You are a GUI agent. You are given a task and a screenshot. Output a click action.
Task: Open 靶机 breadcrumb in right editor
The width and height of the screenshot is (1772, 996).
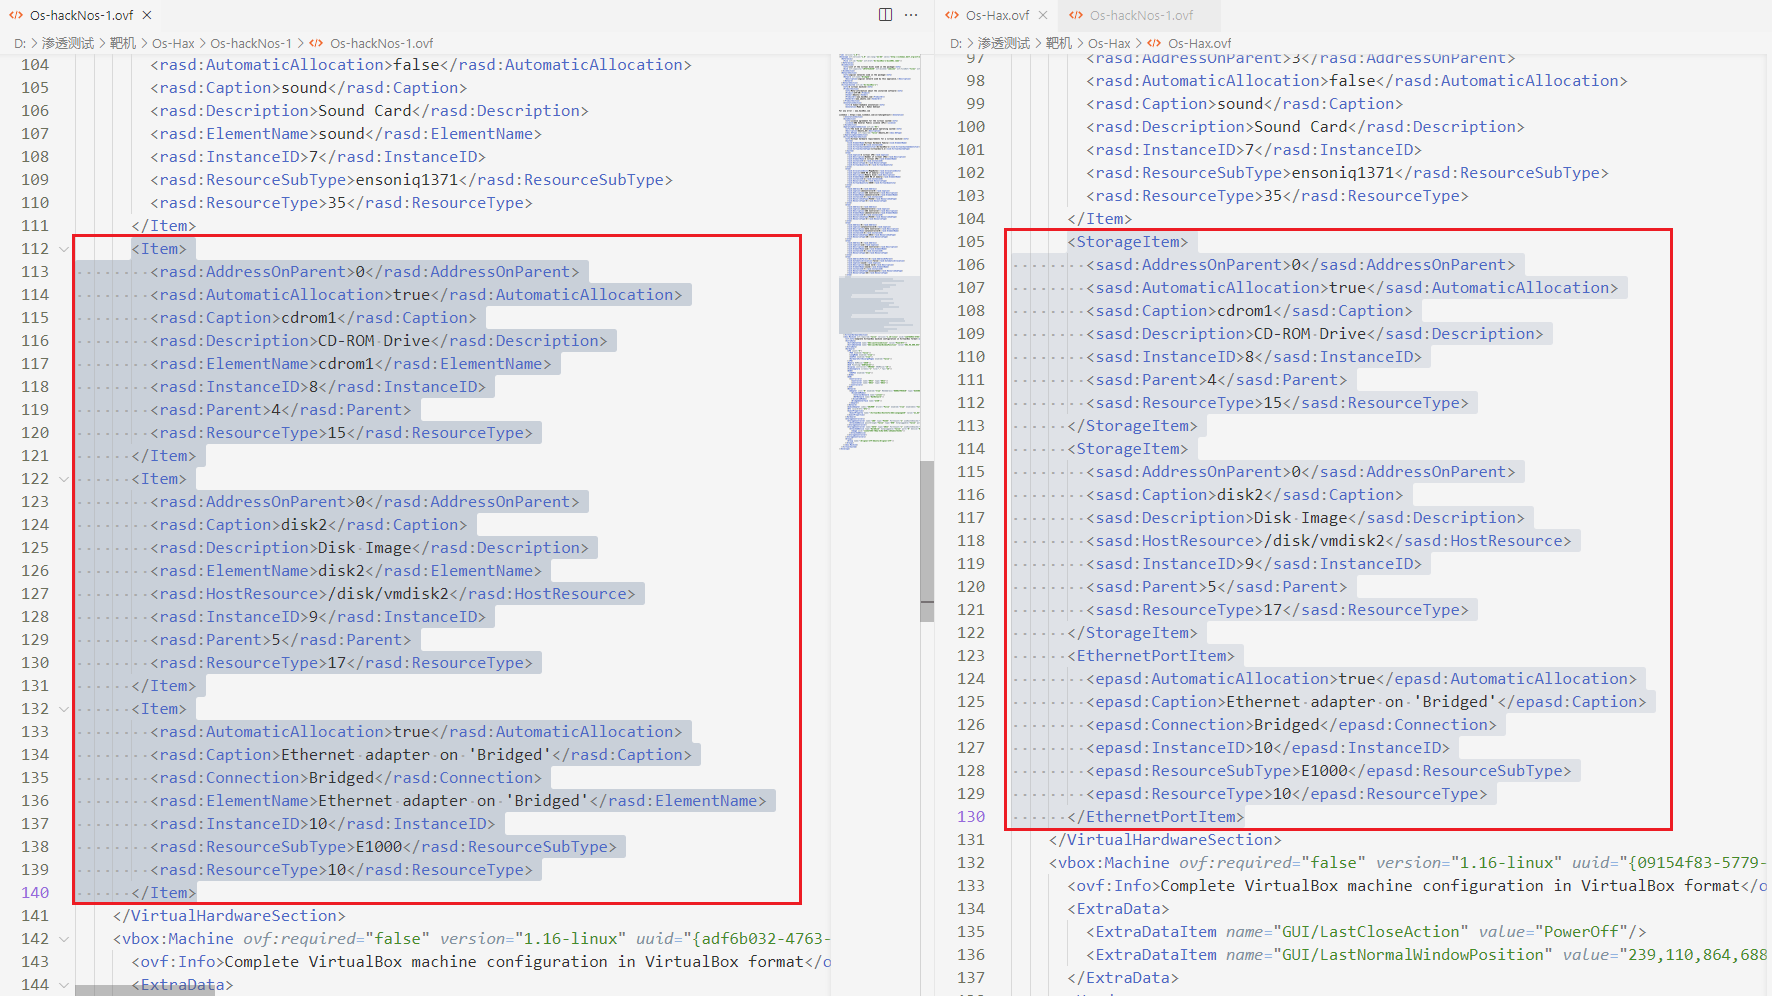pos(1059,43)
